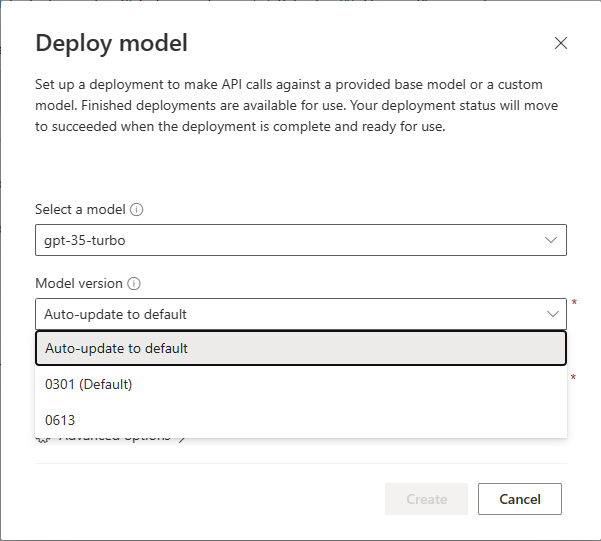This screenshot has width=601, height=541.
Task: Pick the 0613 version option
Action: coord(300,420)
